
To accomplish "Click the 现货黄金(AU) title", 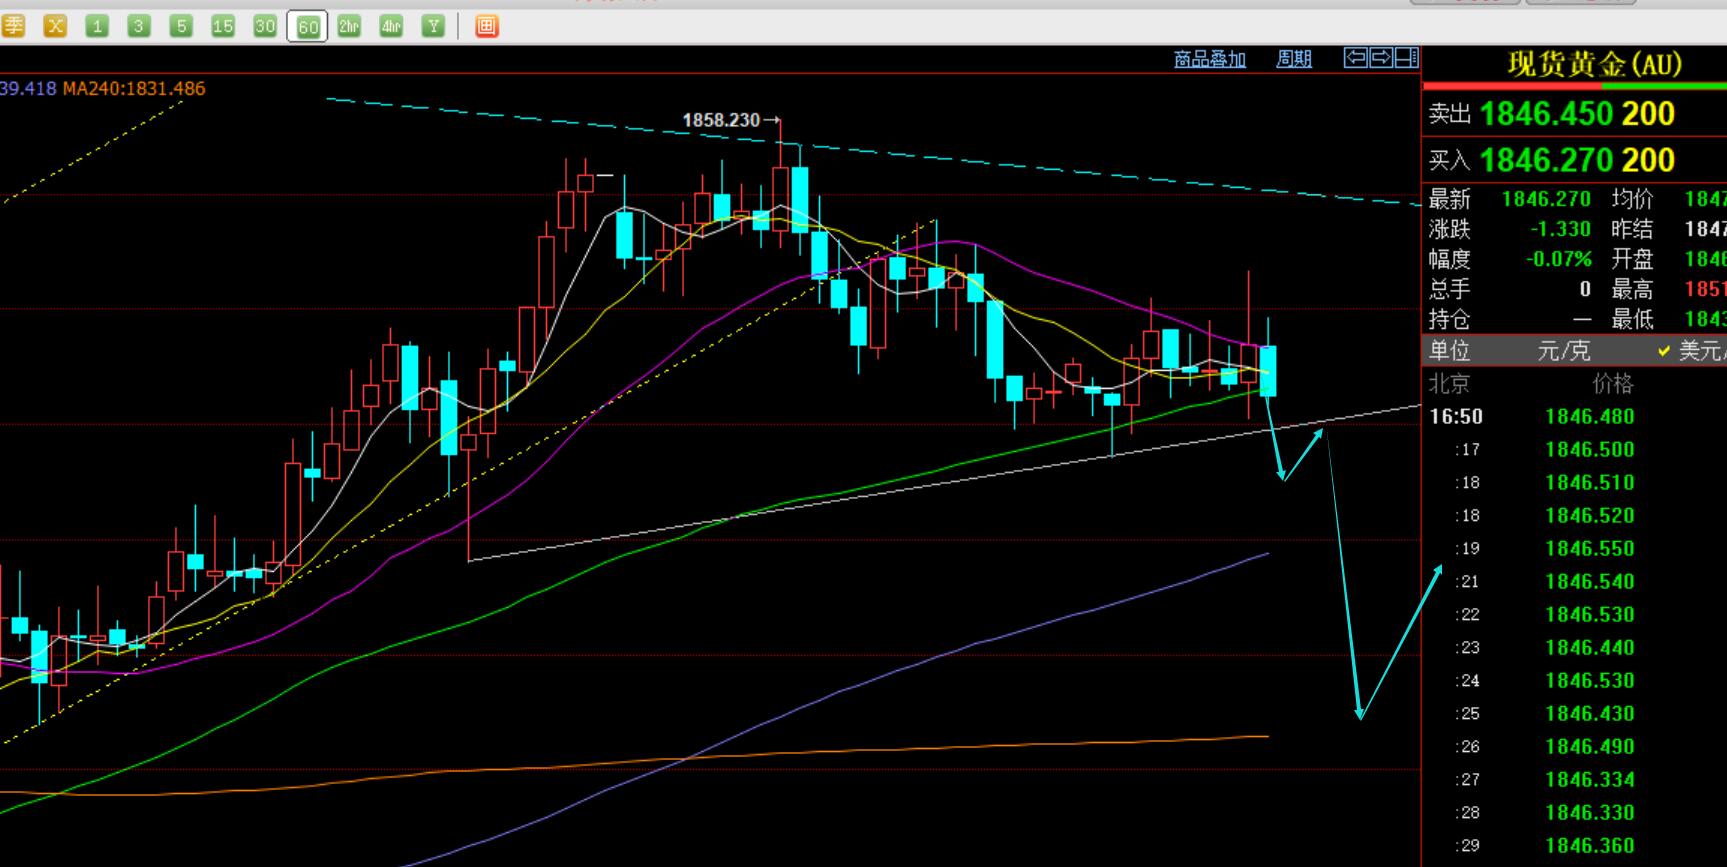I will click(x=1595, y=65).
